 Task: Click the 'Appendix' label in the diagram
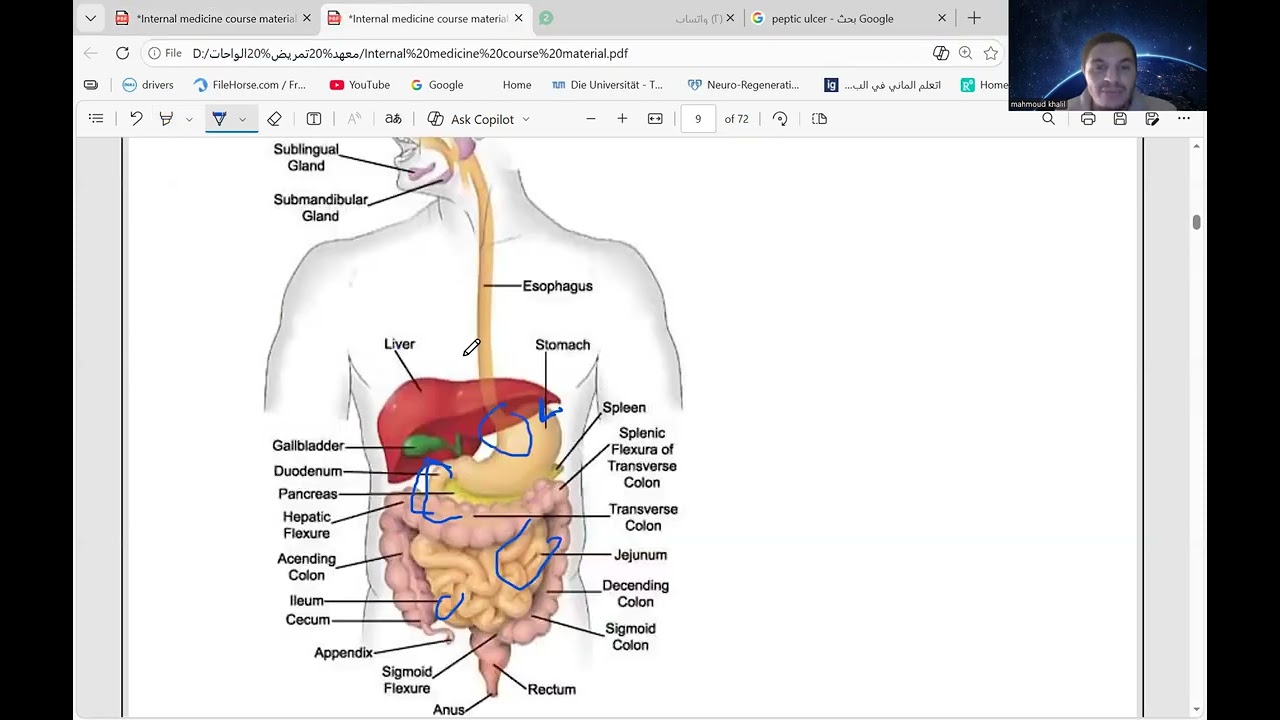[343, 653]
